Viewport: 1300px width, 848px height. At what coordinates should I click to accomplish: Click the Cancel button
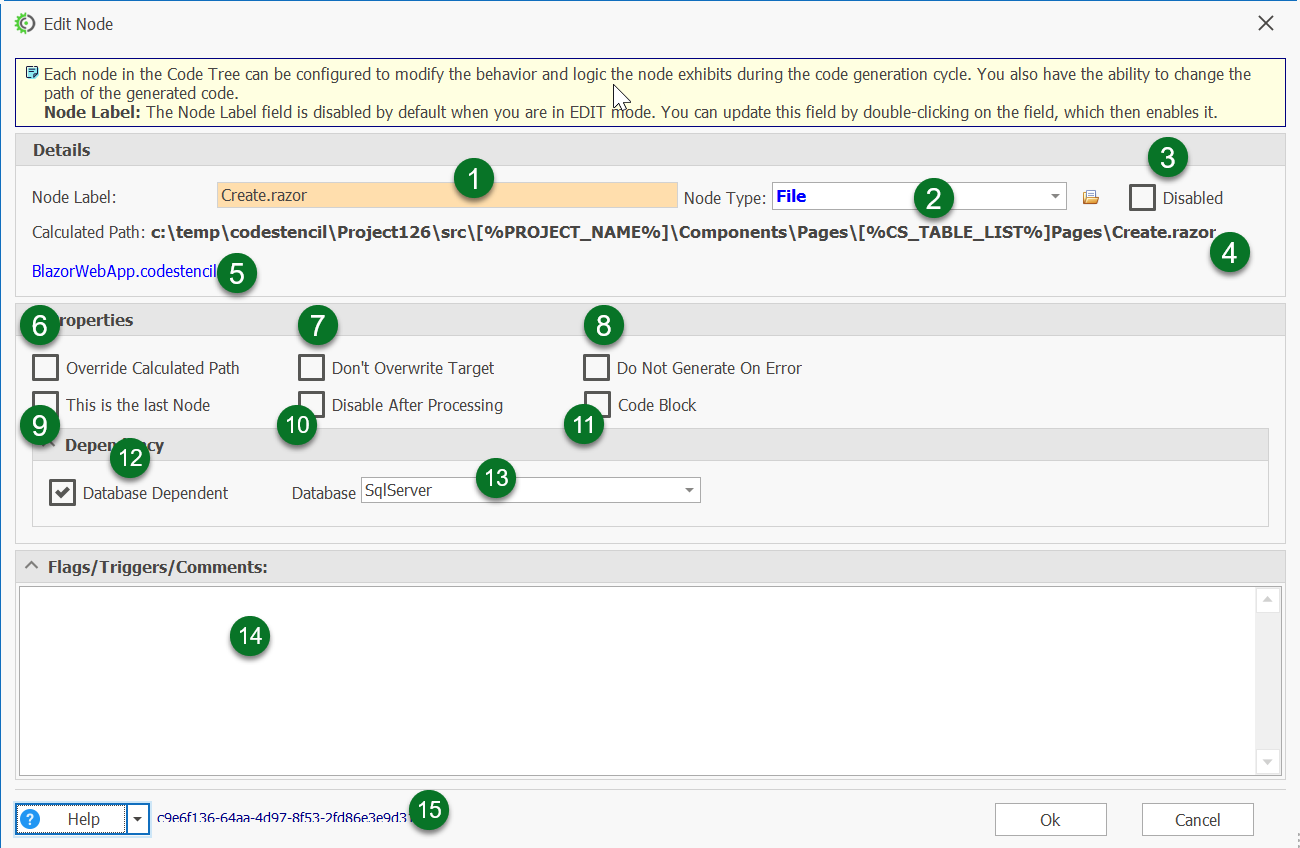[x=1197, y=819]
